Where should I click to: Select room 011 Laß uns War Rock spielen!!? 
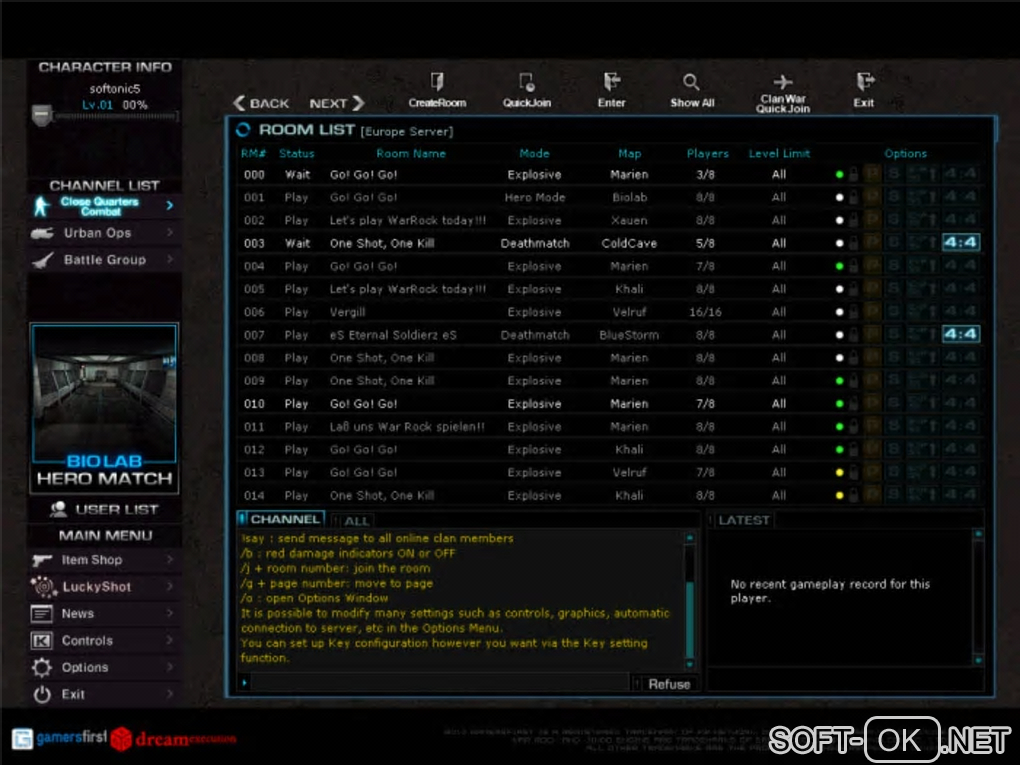pos(610,427)
